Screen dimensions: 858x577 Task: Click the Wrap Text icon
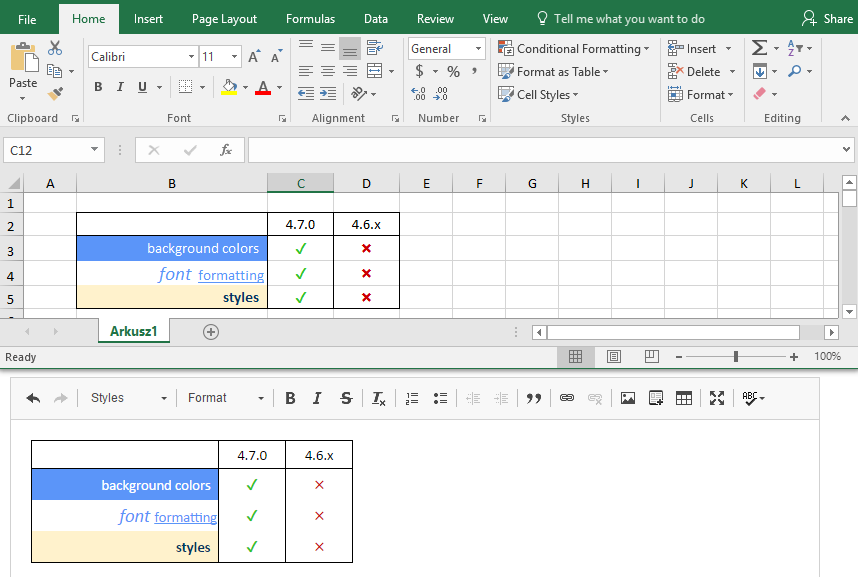coord(375,48)
